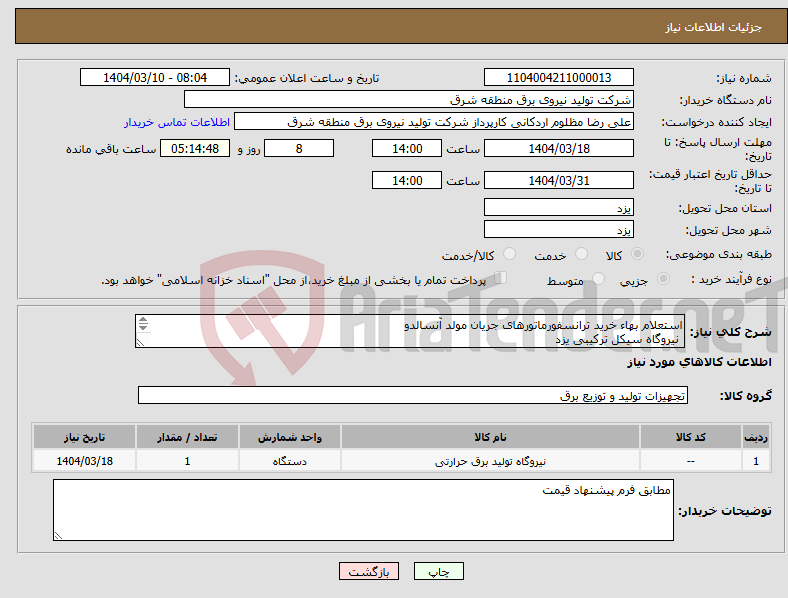Click the شماره نیاز field 1104004211000013
The height and width of the screenshot is (598, 788).
click(559, 77)
